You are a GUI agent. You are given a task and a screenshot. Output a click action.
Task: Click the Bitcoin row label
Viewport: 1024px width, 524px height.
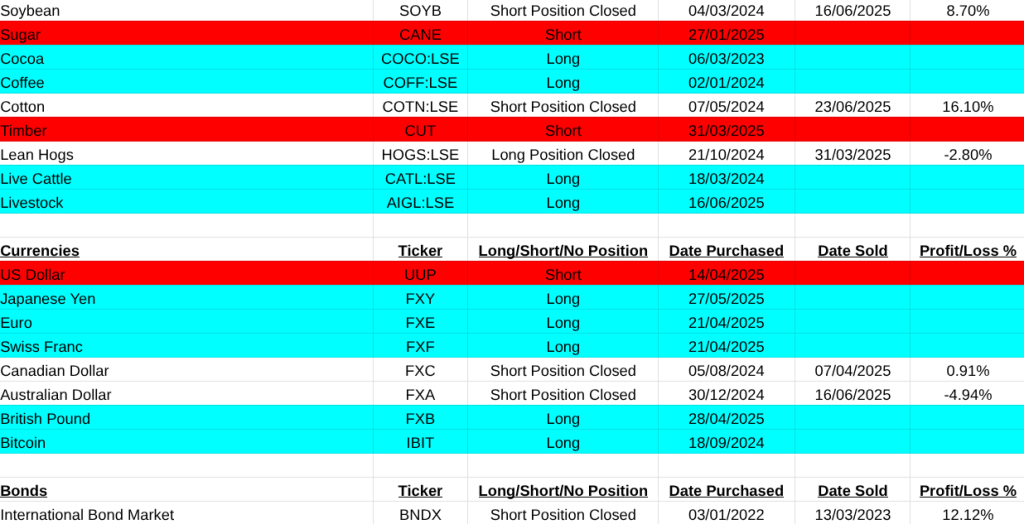pyautogui.click(x=23, y=443)
